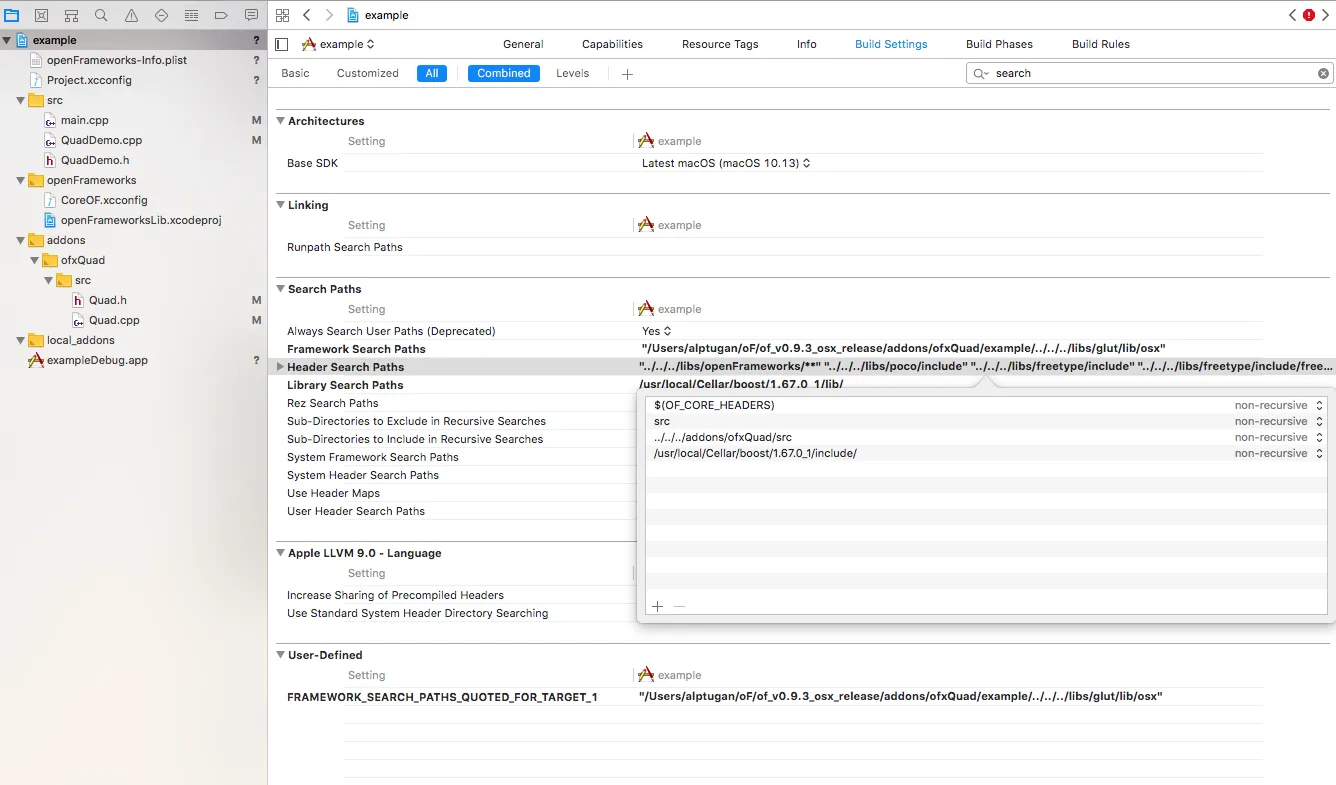Viewport: 1336px width, 785px height.
Task: Click the add build setting plus icon
Action: pyautogui.click(x=627, y=74)
